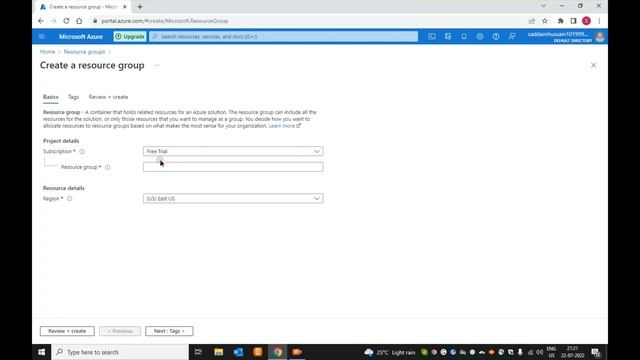
Task: Open Outlook from the taskbar
Action: coord(238,352)
